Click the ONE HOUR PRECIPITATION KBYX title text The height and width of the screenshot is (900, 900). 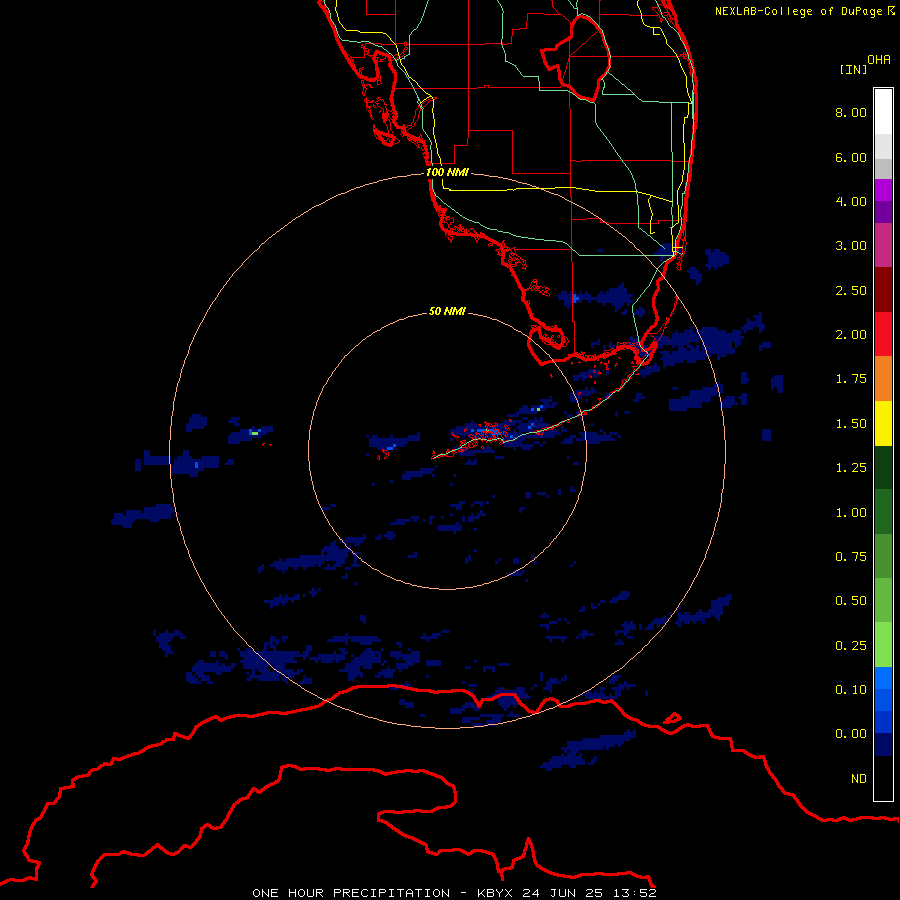pyautogui.click(x=454, y=893)
